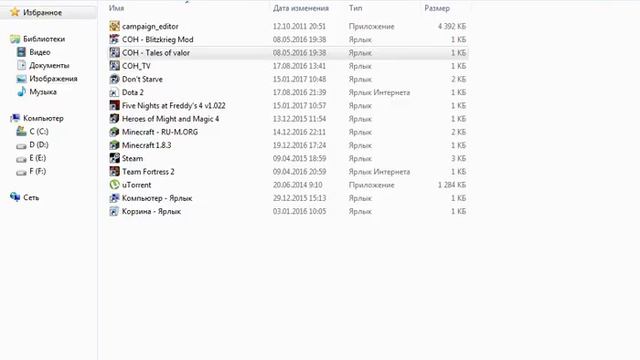
Task: Select the Team Fortress 2 icon
Action: 114,171
